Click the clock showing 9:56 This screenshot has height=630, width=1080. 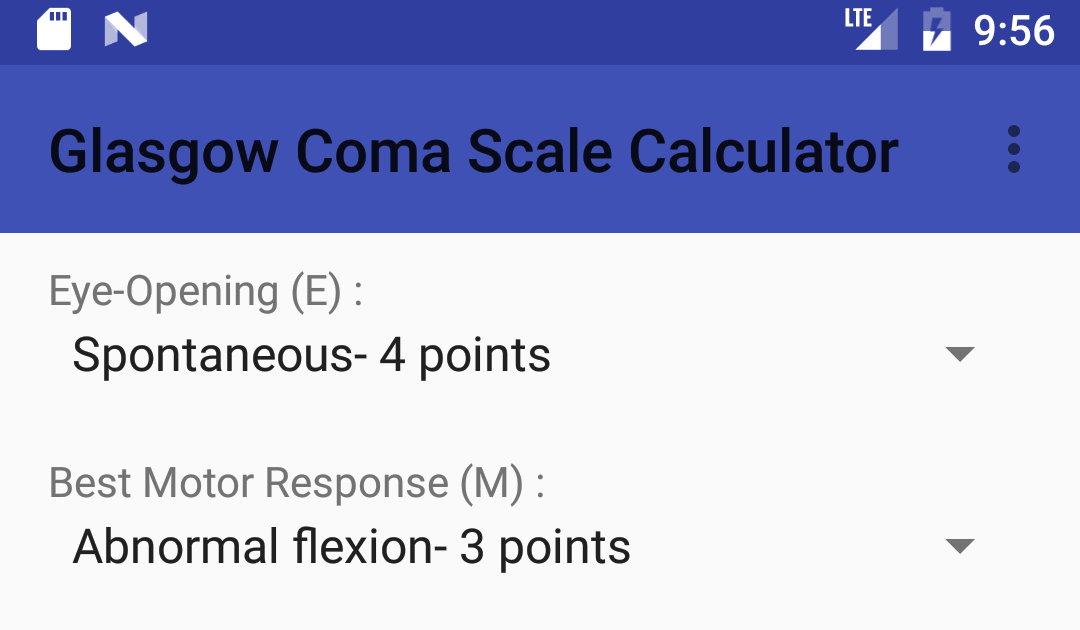pos(1013,30)
